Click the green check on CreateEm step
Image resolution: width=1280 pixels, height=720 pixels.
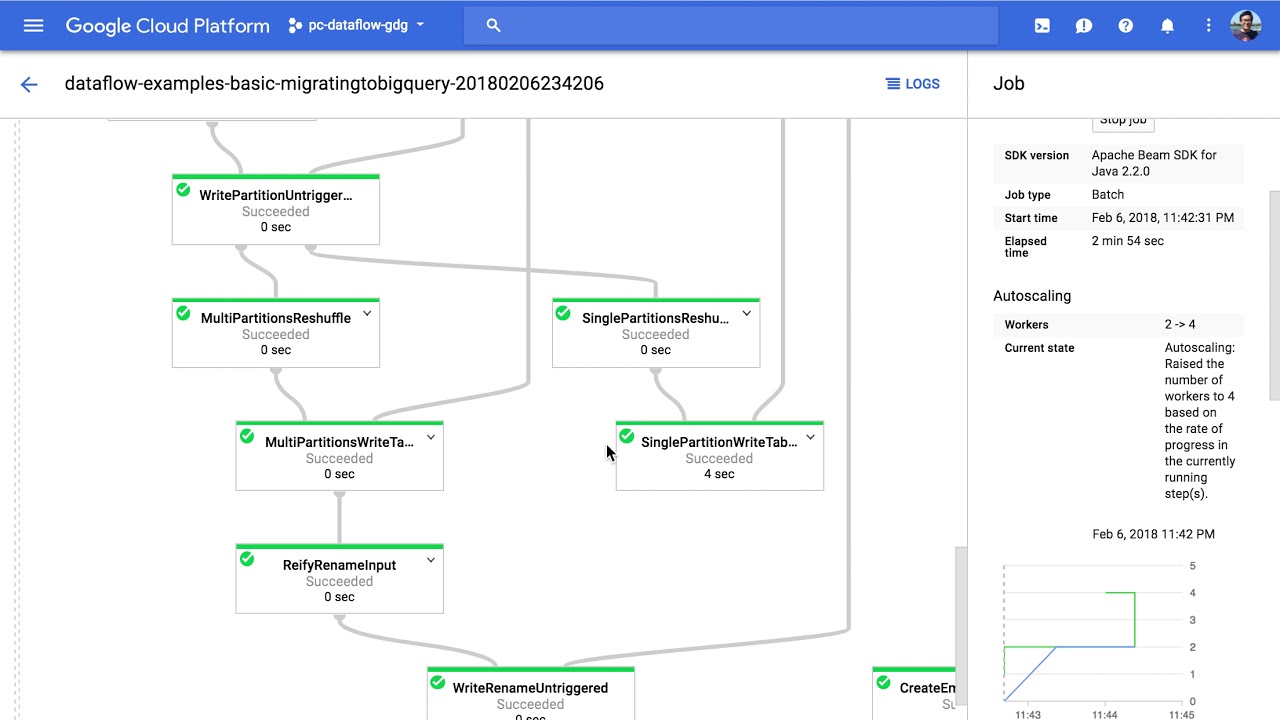[883, 683]
